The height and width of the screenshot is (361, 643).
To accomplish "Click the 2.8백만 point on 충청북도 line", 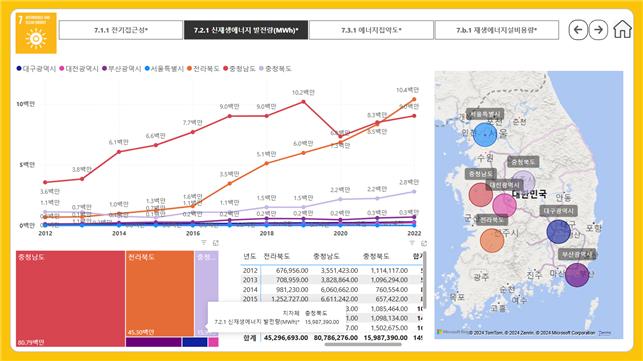I will (x=414, y=192).
